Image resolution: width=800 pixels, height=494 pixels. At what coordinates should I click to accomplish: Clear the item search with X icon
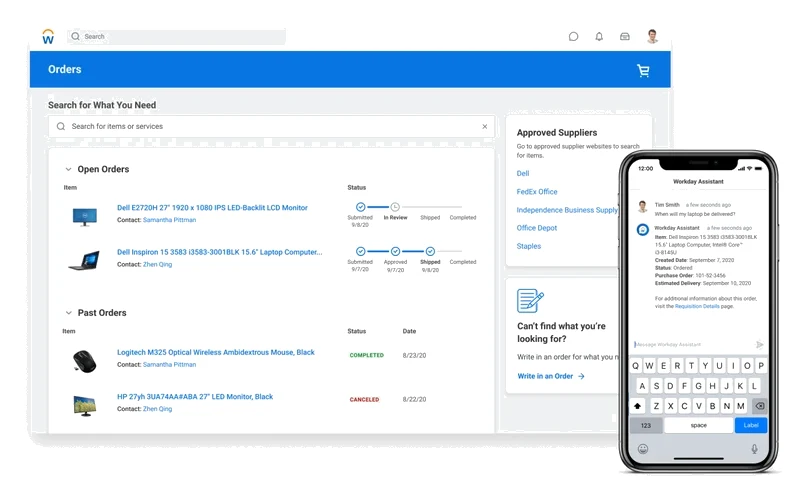[x=485, y=127]
